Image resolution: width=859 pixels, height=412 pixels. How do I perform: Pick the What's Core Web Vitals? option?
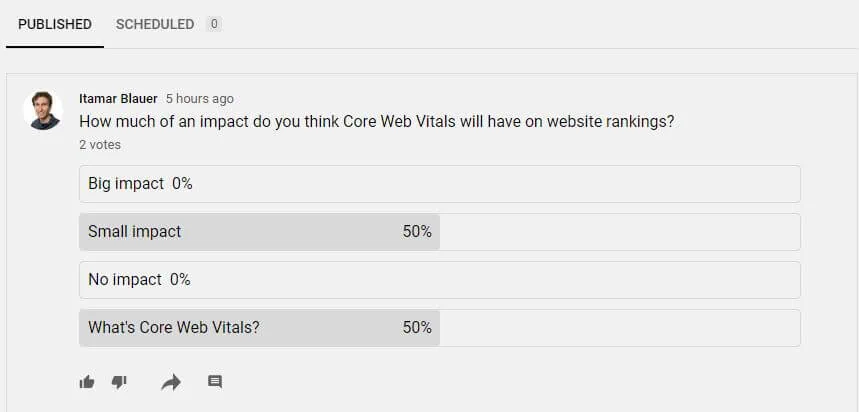(x=440, y=328)
